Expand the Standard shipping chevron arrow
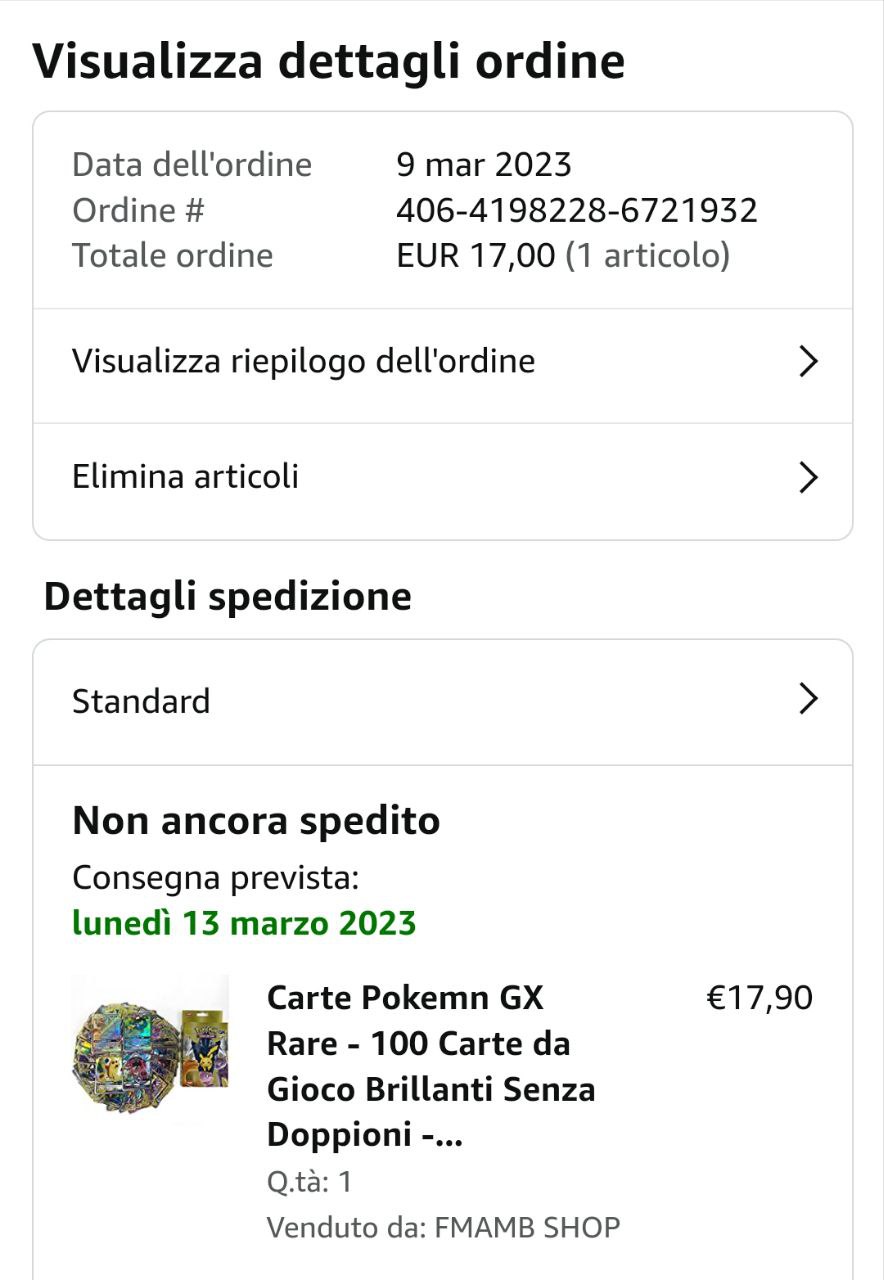Screen dimensions: 884x1280 [x=808, y=700]
